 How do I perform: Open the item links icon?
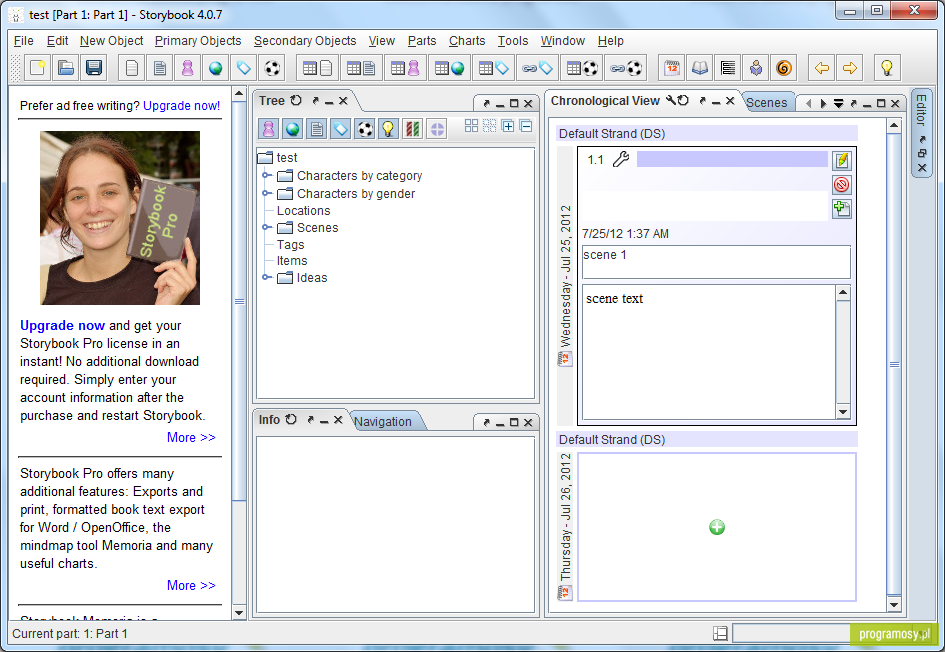tap(625, 68)
